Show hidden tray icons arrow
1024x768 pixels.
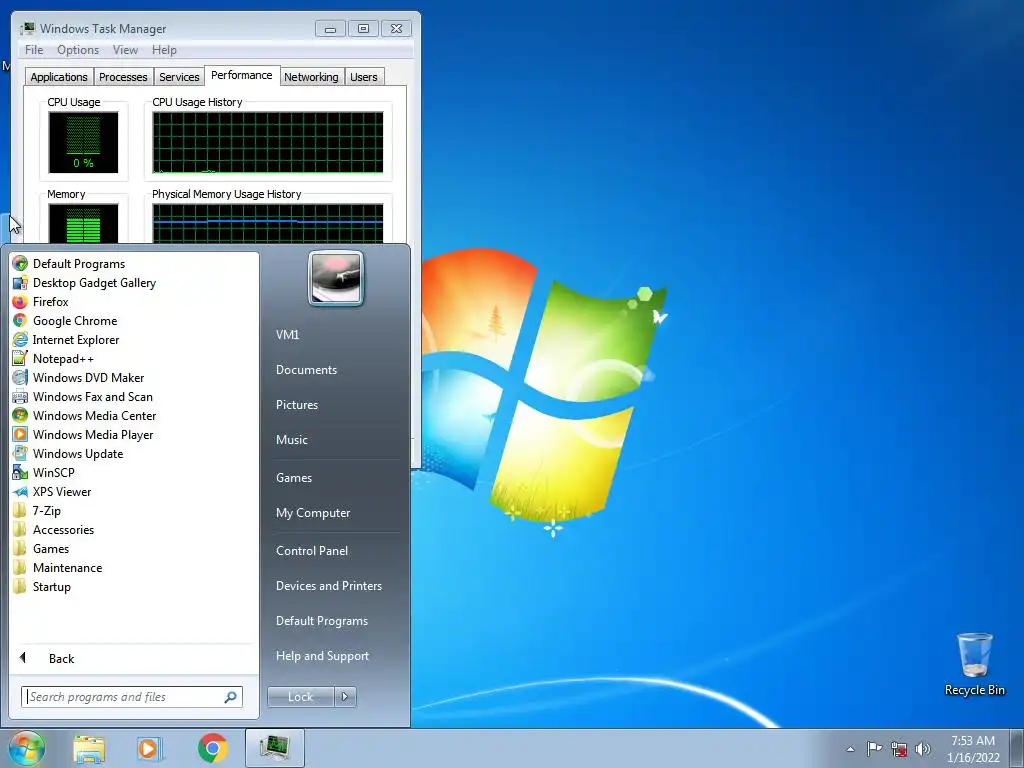coord(850,749)
